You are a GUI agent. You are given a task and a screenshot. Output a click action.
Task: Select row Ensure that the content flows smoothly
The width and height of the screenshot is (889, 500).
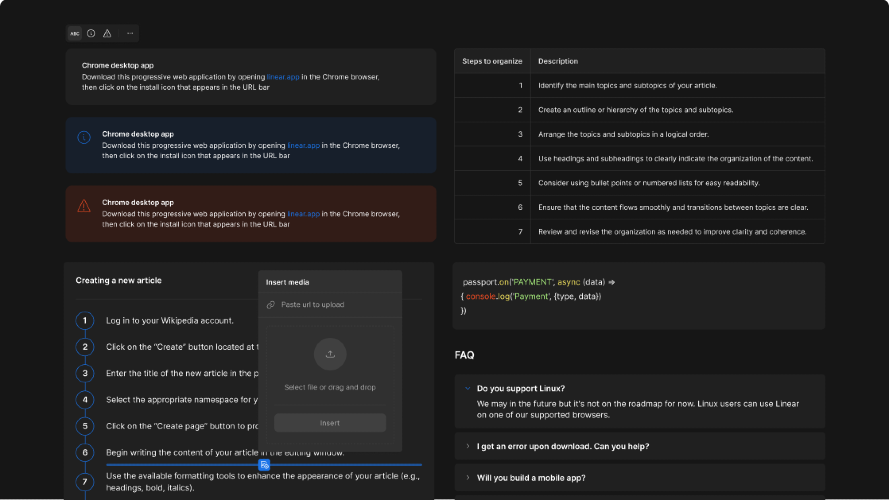[x=640, y=207]
